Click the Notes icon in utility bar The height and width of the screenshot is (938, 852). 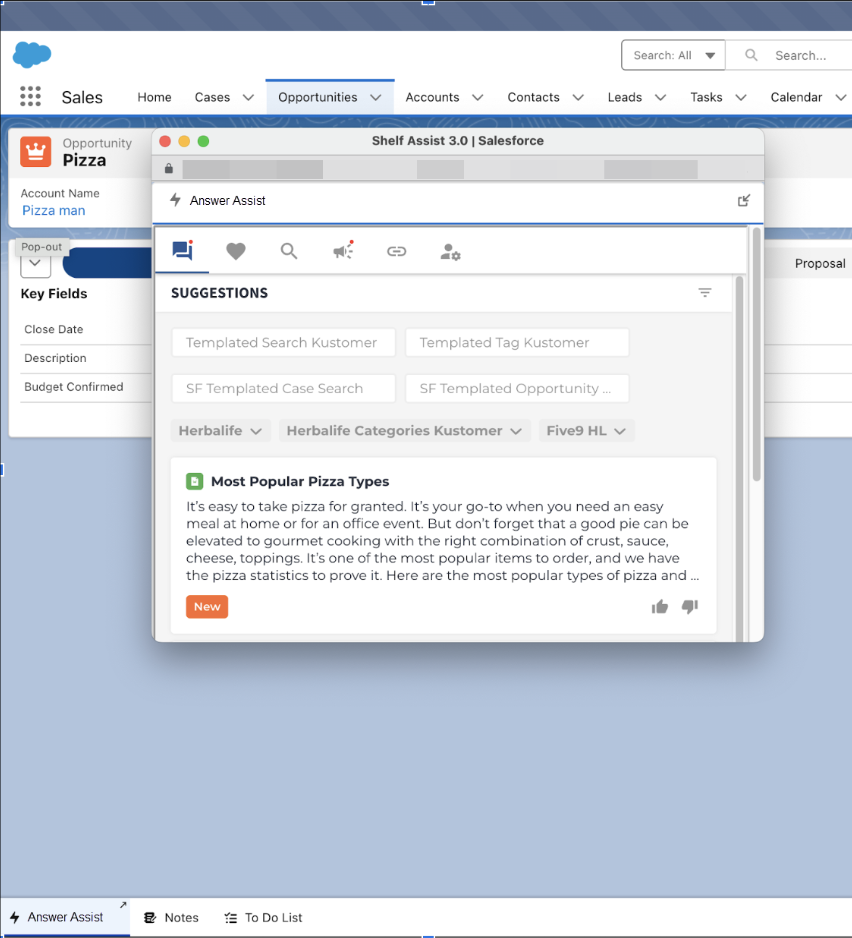coord(150,917)
